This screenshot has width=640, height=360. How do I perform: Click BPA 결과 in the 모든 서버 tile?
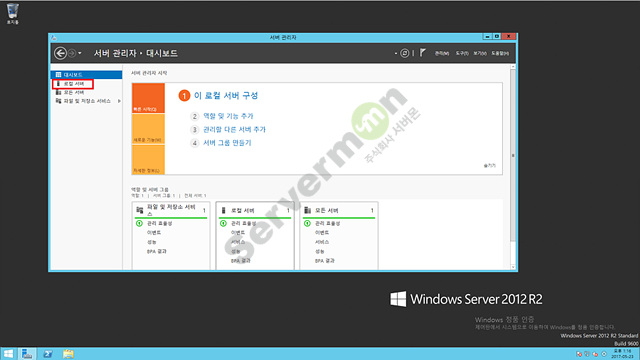pyautogui.click(x=325, y=261)
